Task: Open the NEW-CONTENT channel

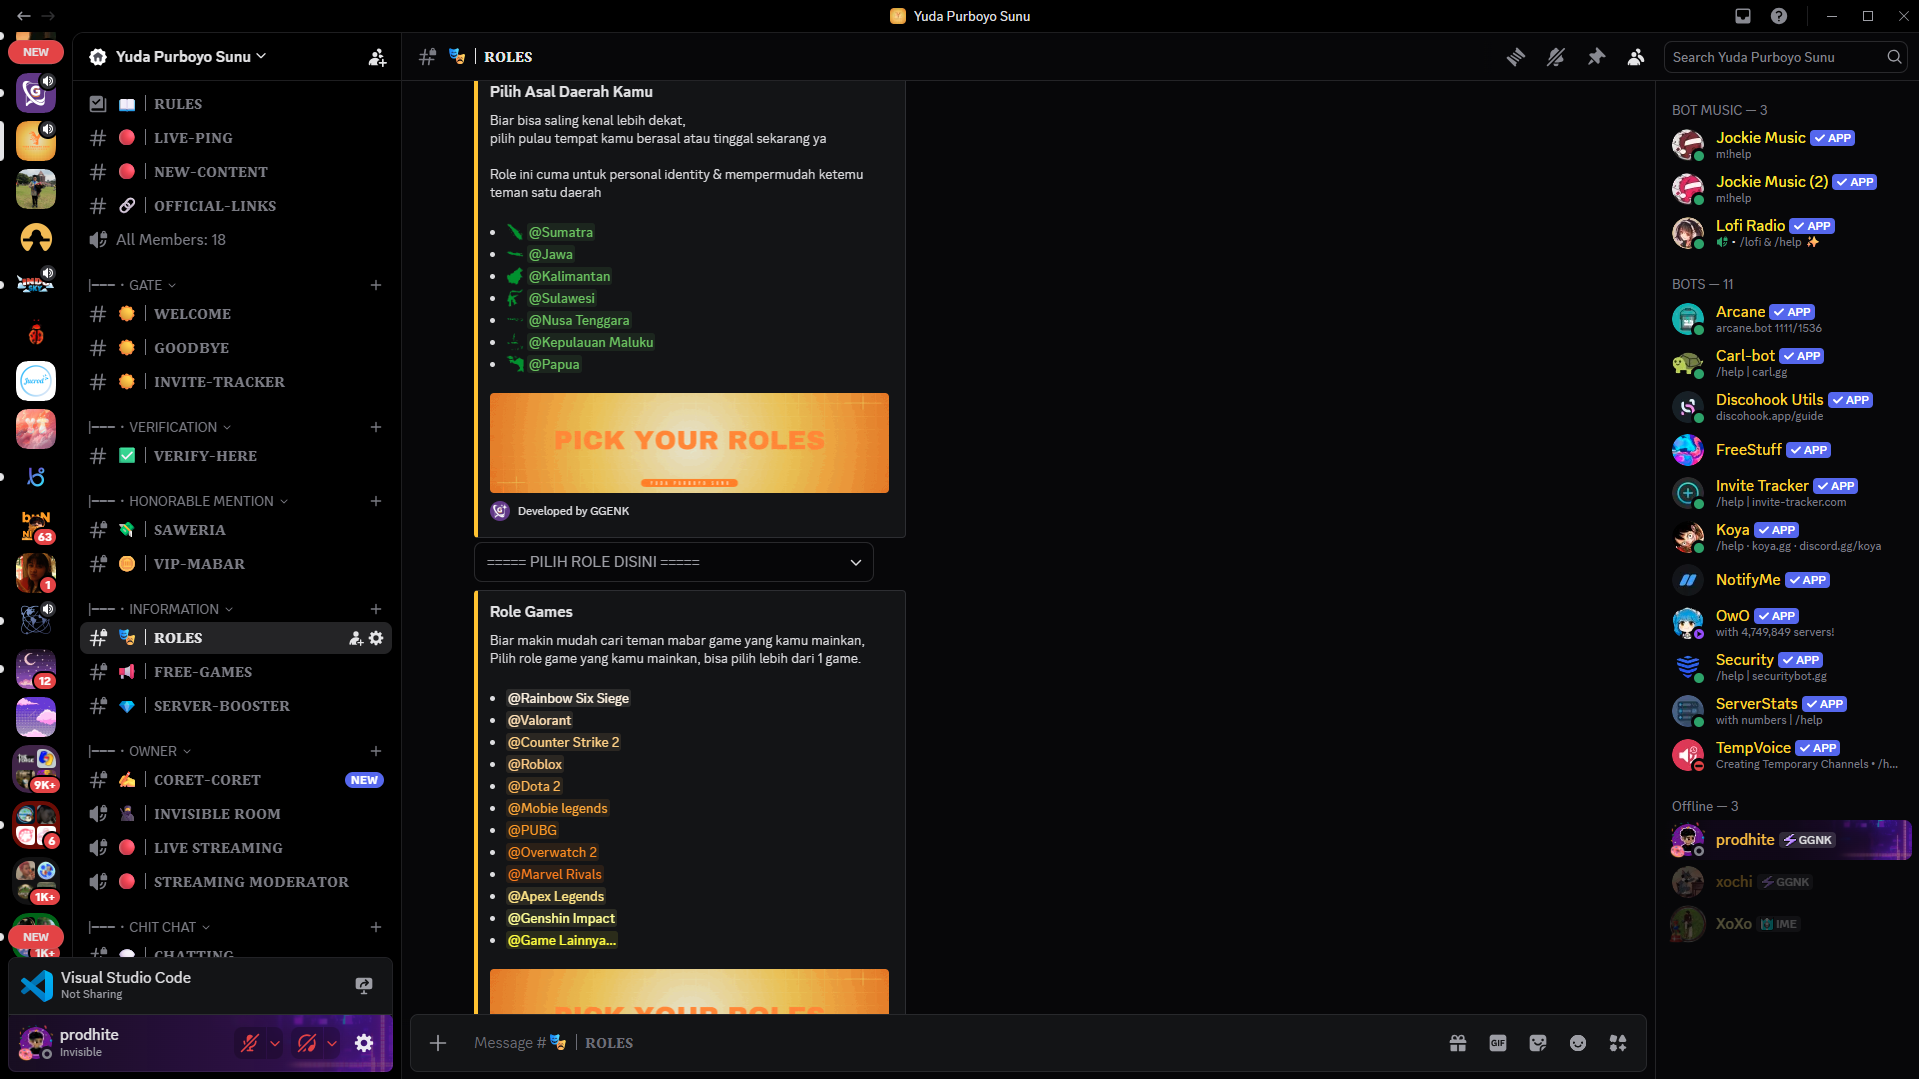Action: pyautogui.click(x=236, y=172)
